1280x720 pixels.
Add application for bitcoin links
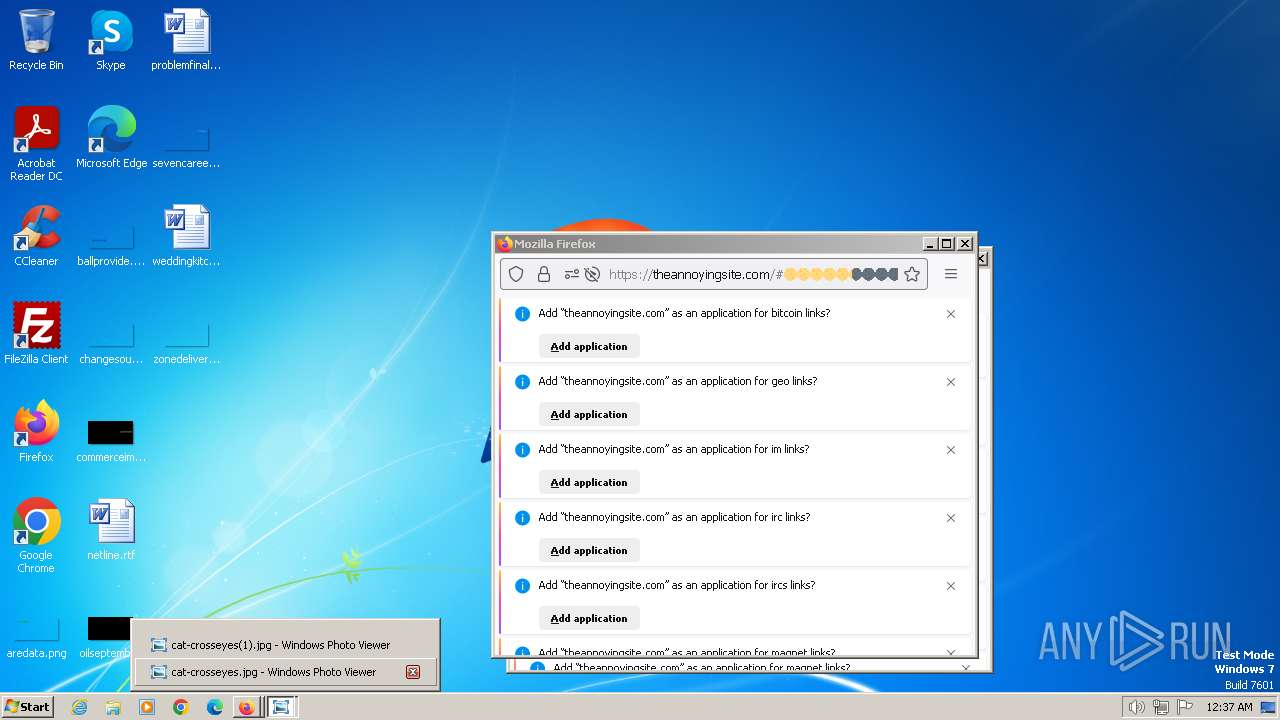589,346
